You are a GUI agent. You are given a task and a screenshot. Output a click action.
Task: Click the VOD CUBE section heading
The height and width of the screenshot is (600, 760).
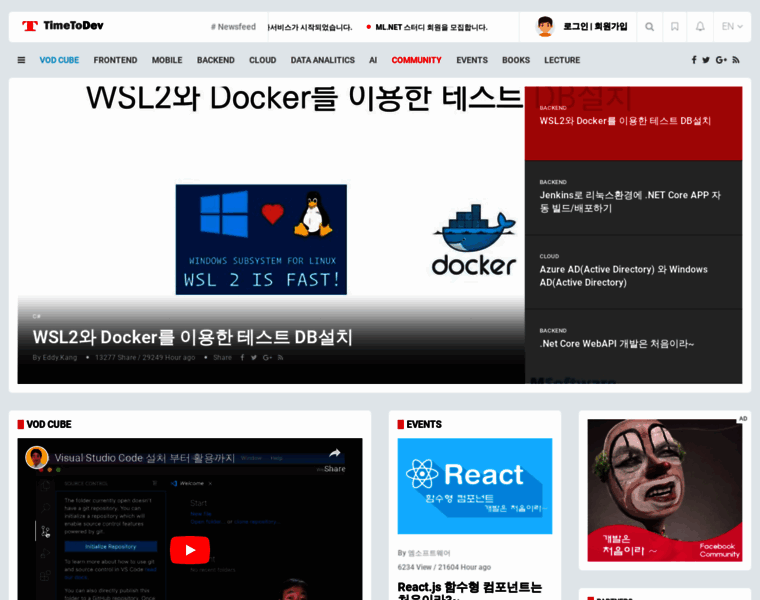pyautogui.click(x=48, y=425)
